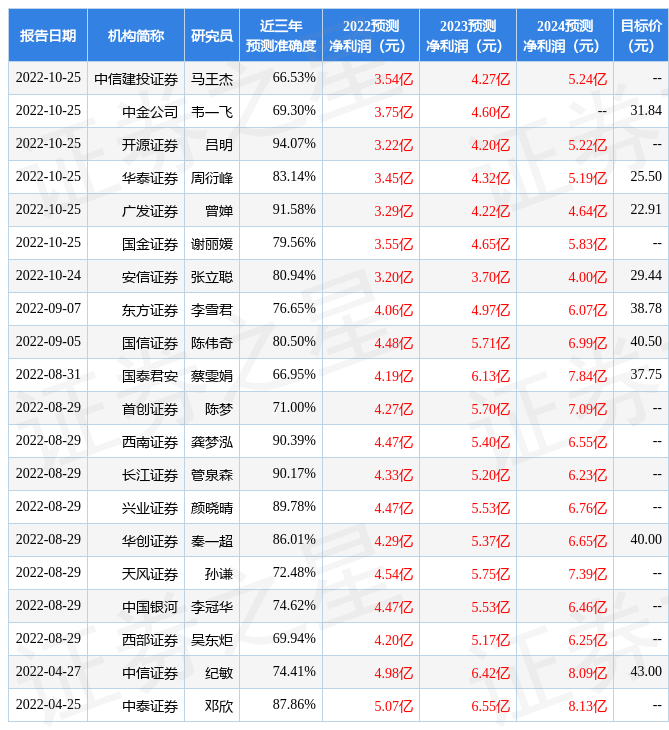
Task: Click analyst name 龚梦泓
Action: (x=212, y=442)
